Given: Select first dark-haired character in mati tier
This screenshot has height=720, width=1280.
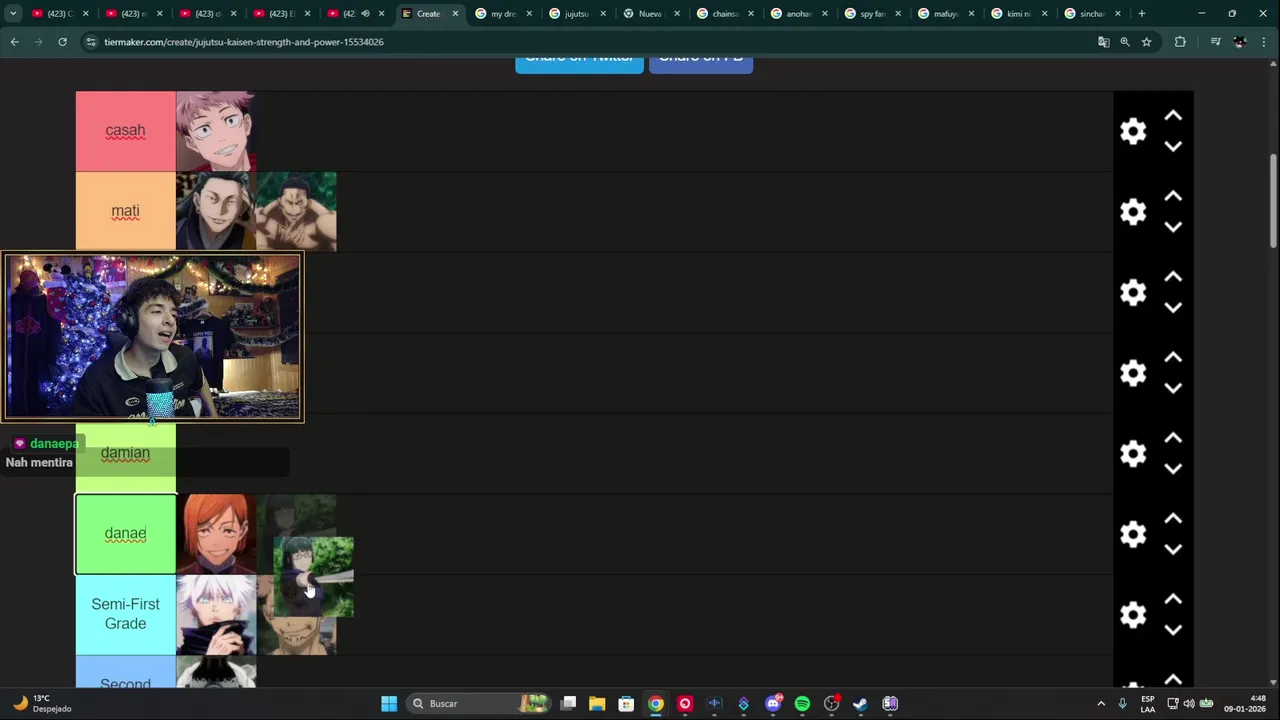Looking at the screenshot, I should coord(216,212).
